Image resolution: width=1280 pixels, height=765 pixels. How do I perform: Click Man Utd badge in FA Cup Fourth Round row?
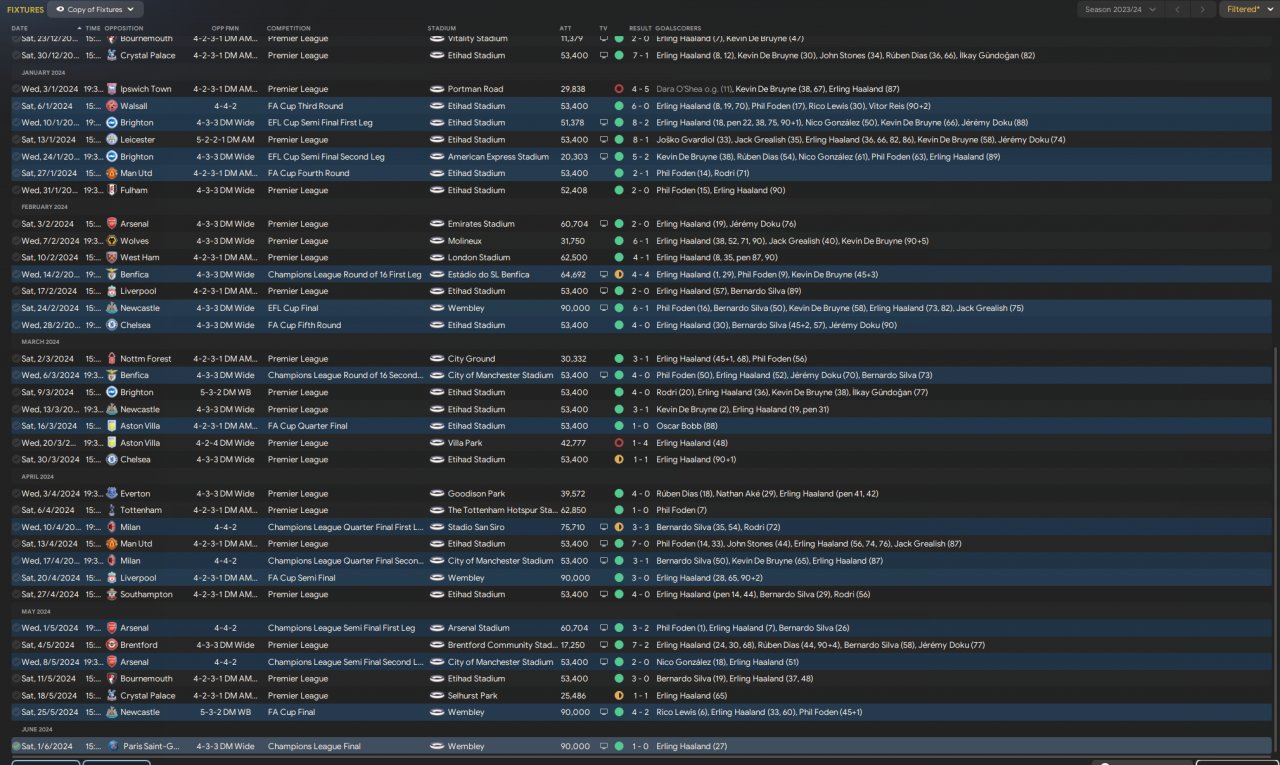[112, 173]
